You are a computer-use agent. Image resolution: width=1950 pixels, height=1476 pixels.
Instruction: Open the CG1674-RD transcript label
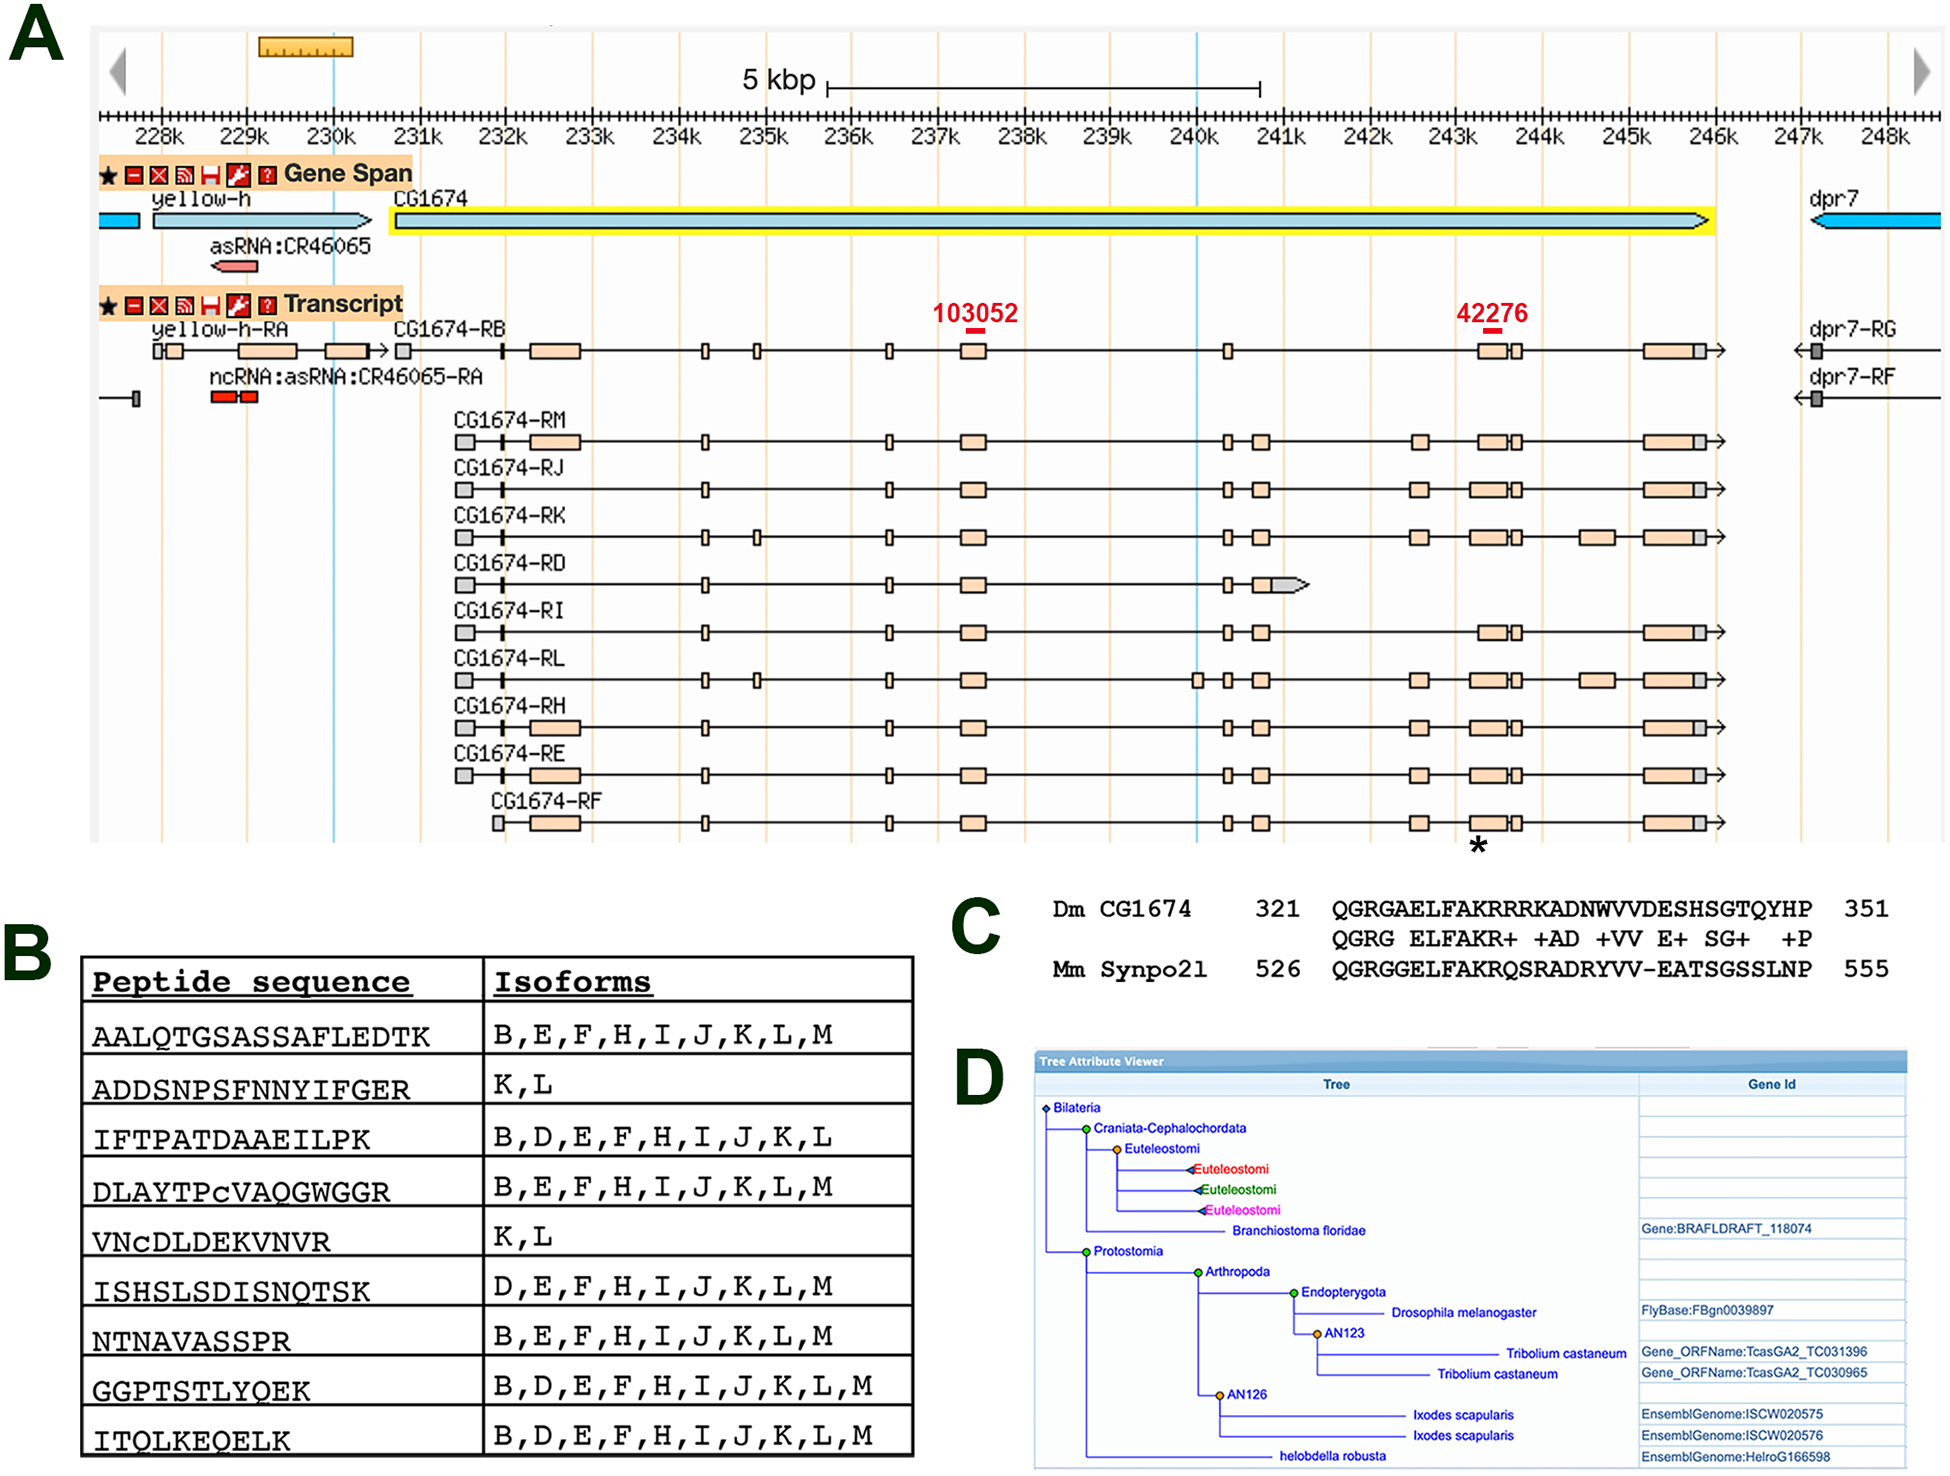pos(509,563)
